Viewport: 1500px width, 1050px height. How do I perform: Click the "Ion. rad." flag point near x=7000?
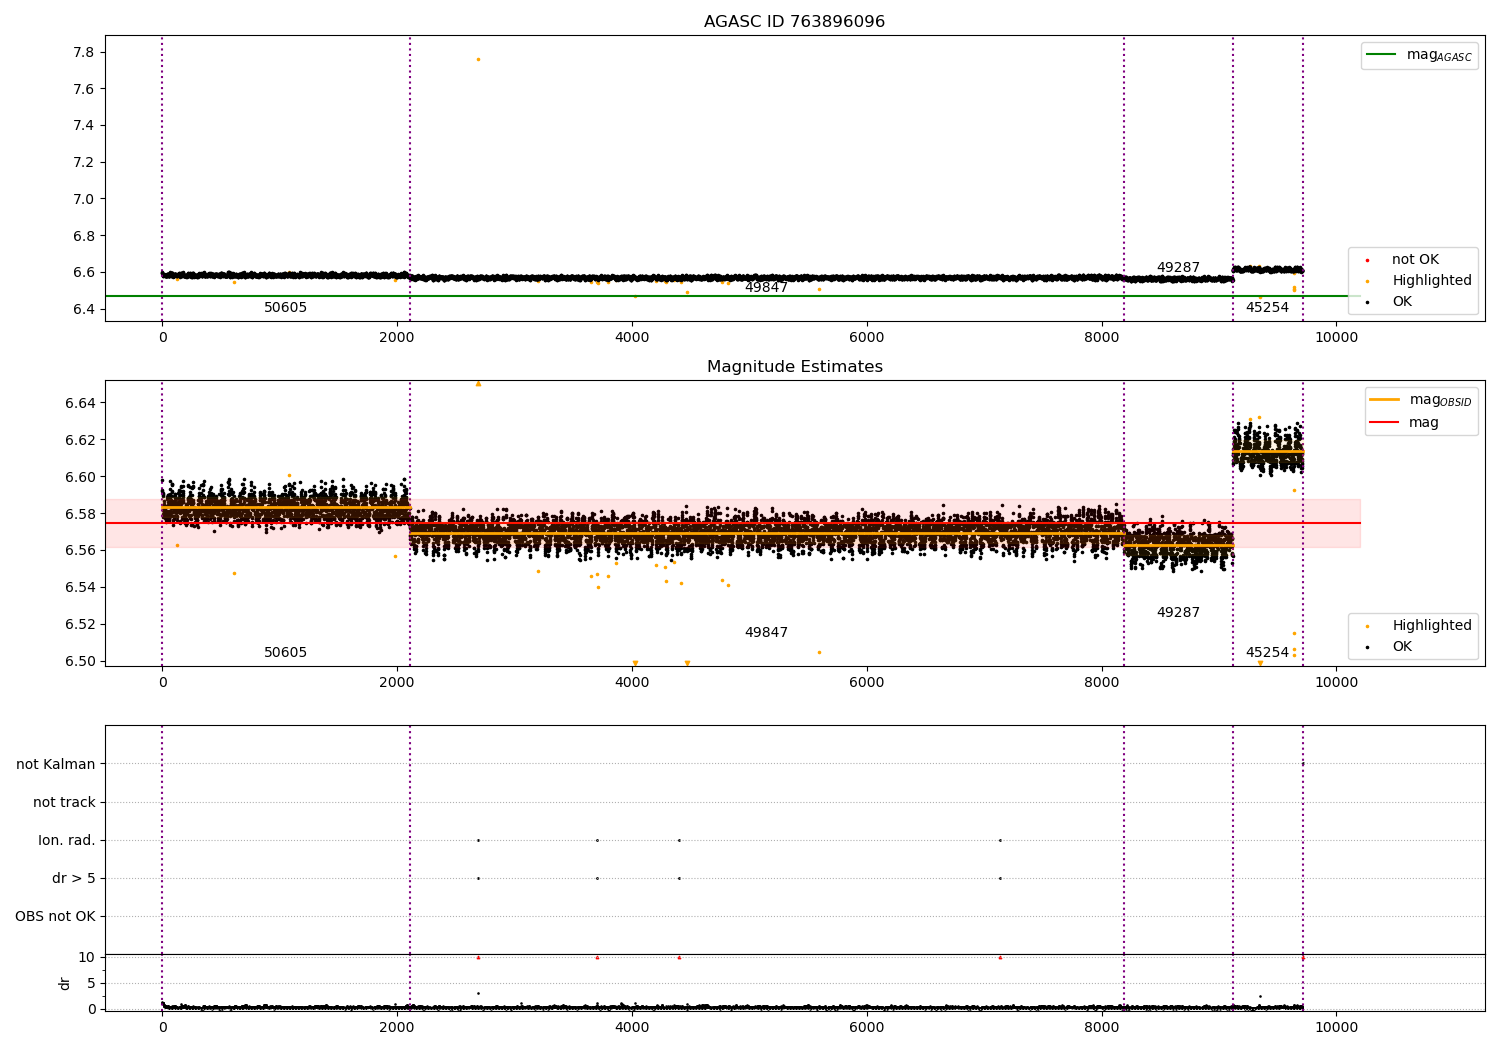click(x=1000, y=840)
